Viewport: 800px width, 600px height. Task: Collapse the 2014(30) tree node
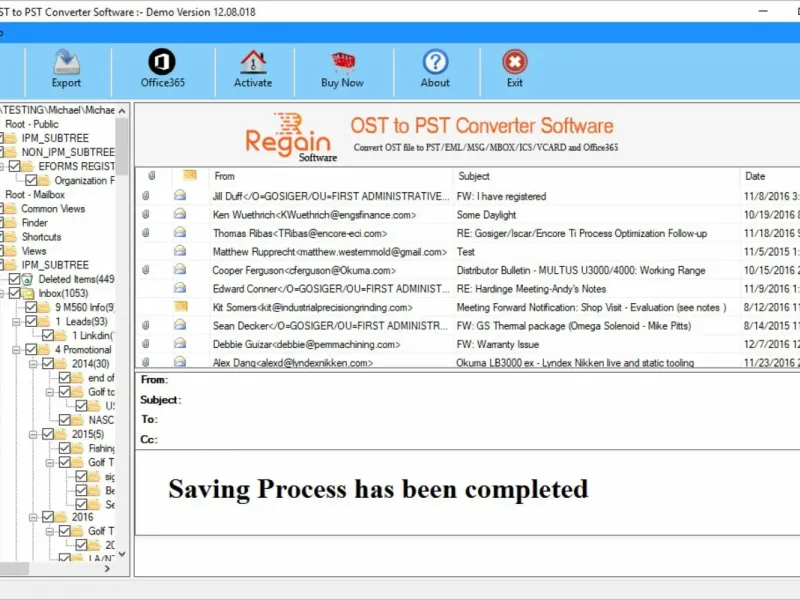point(33,364)
